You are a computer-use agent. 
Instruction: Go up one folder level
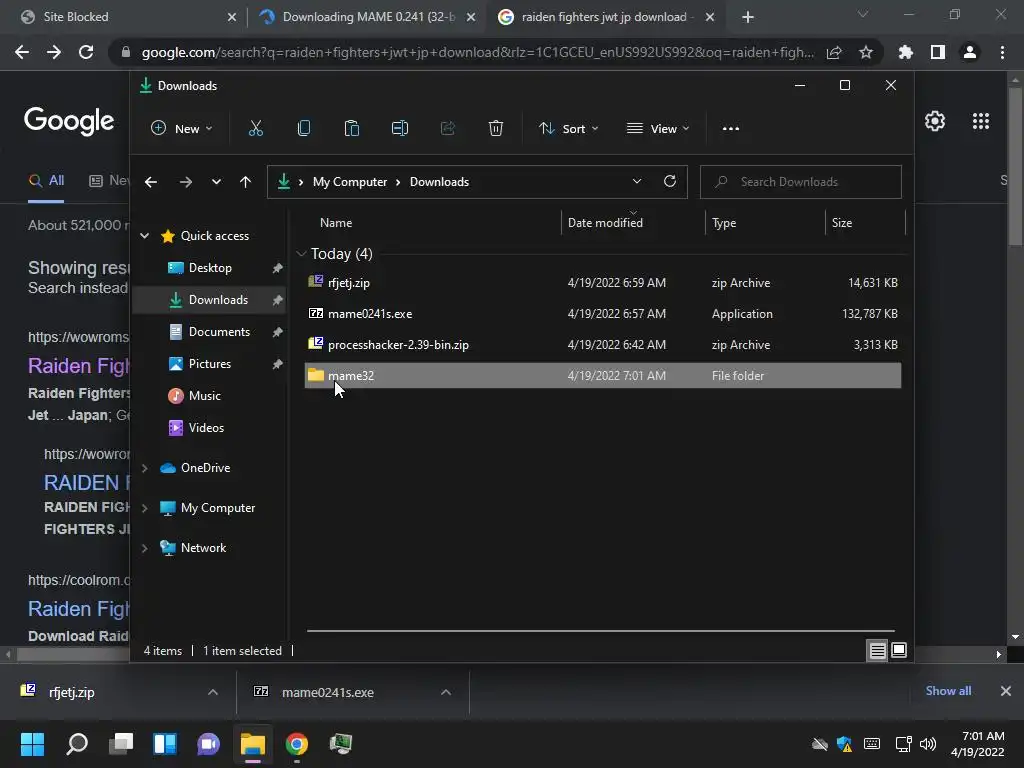click(246, 182)
